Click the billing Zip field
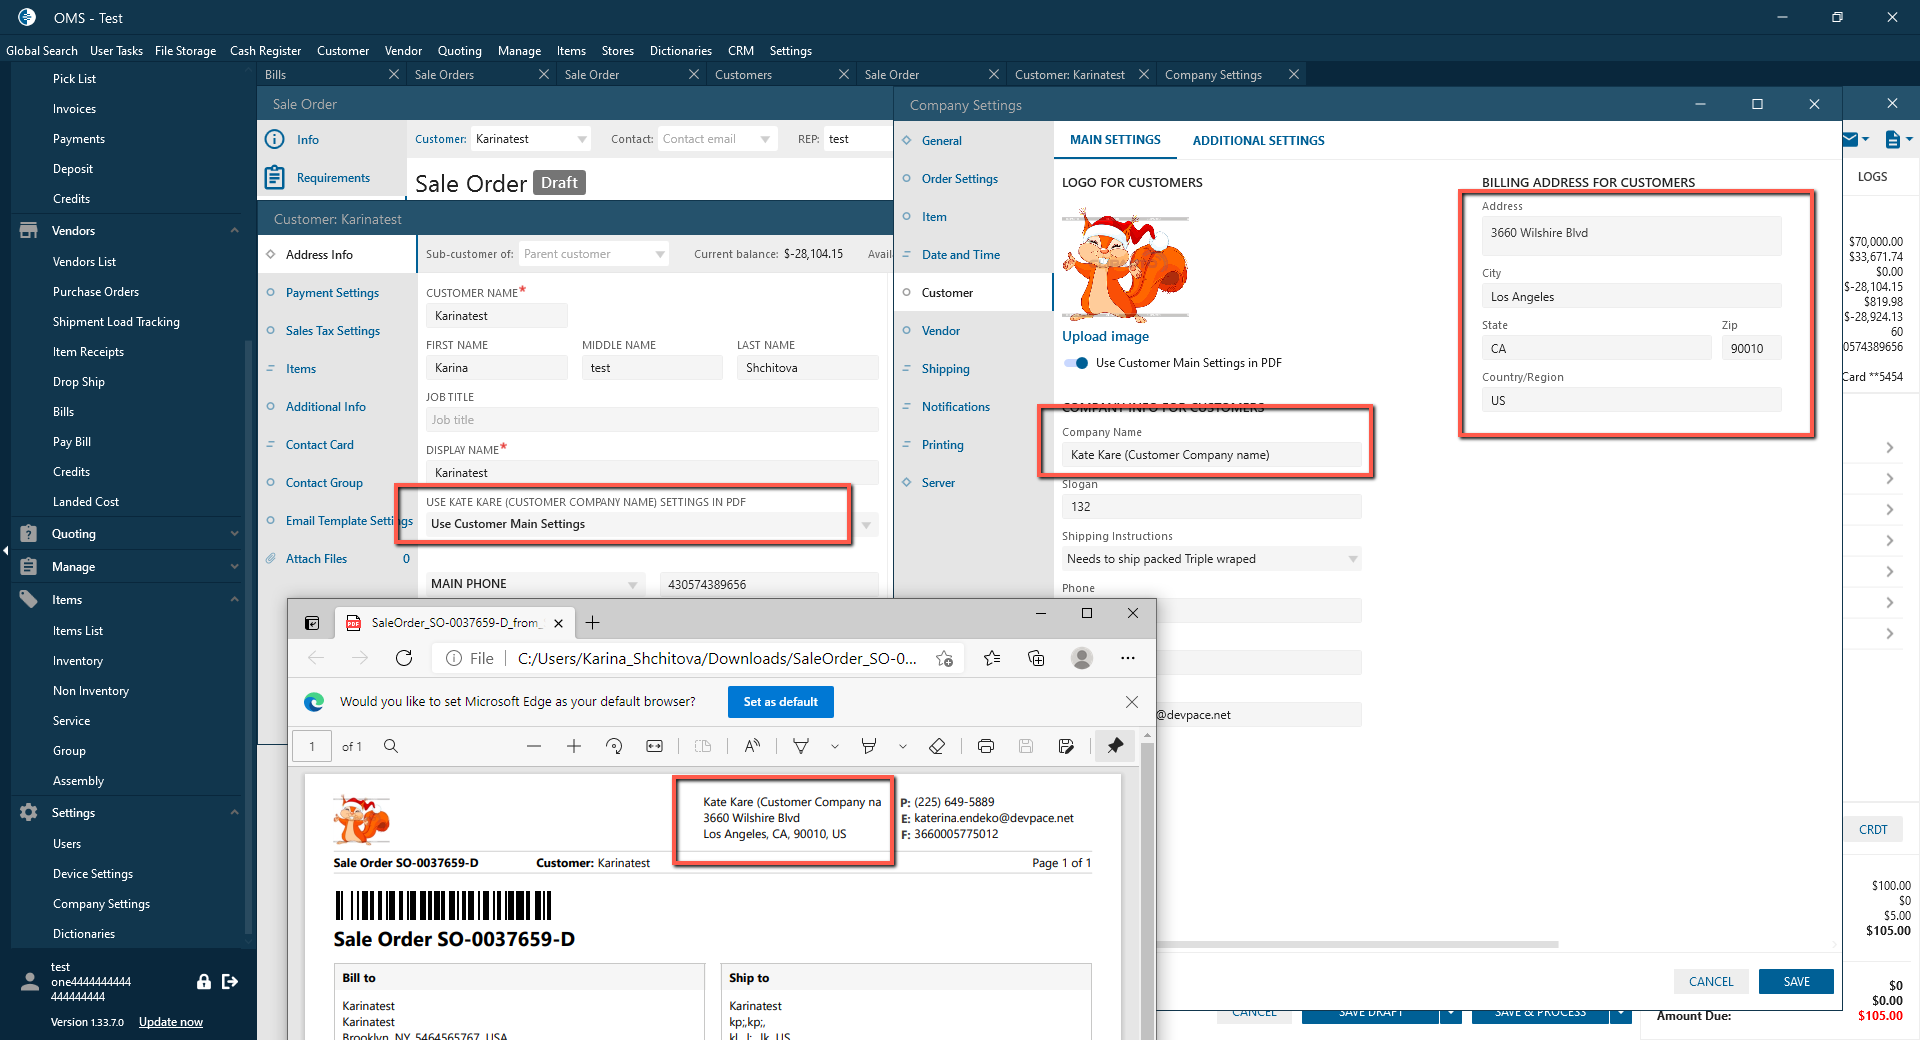Screen dimensions: 1920x1040 (x=1751, y=349)
